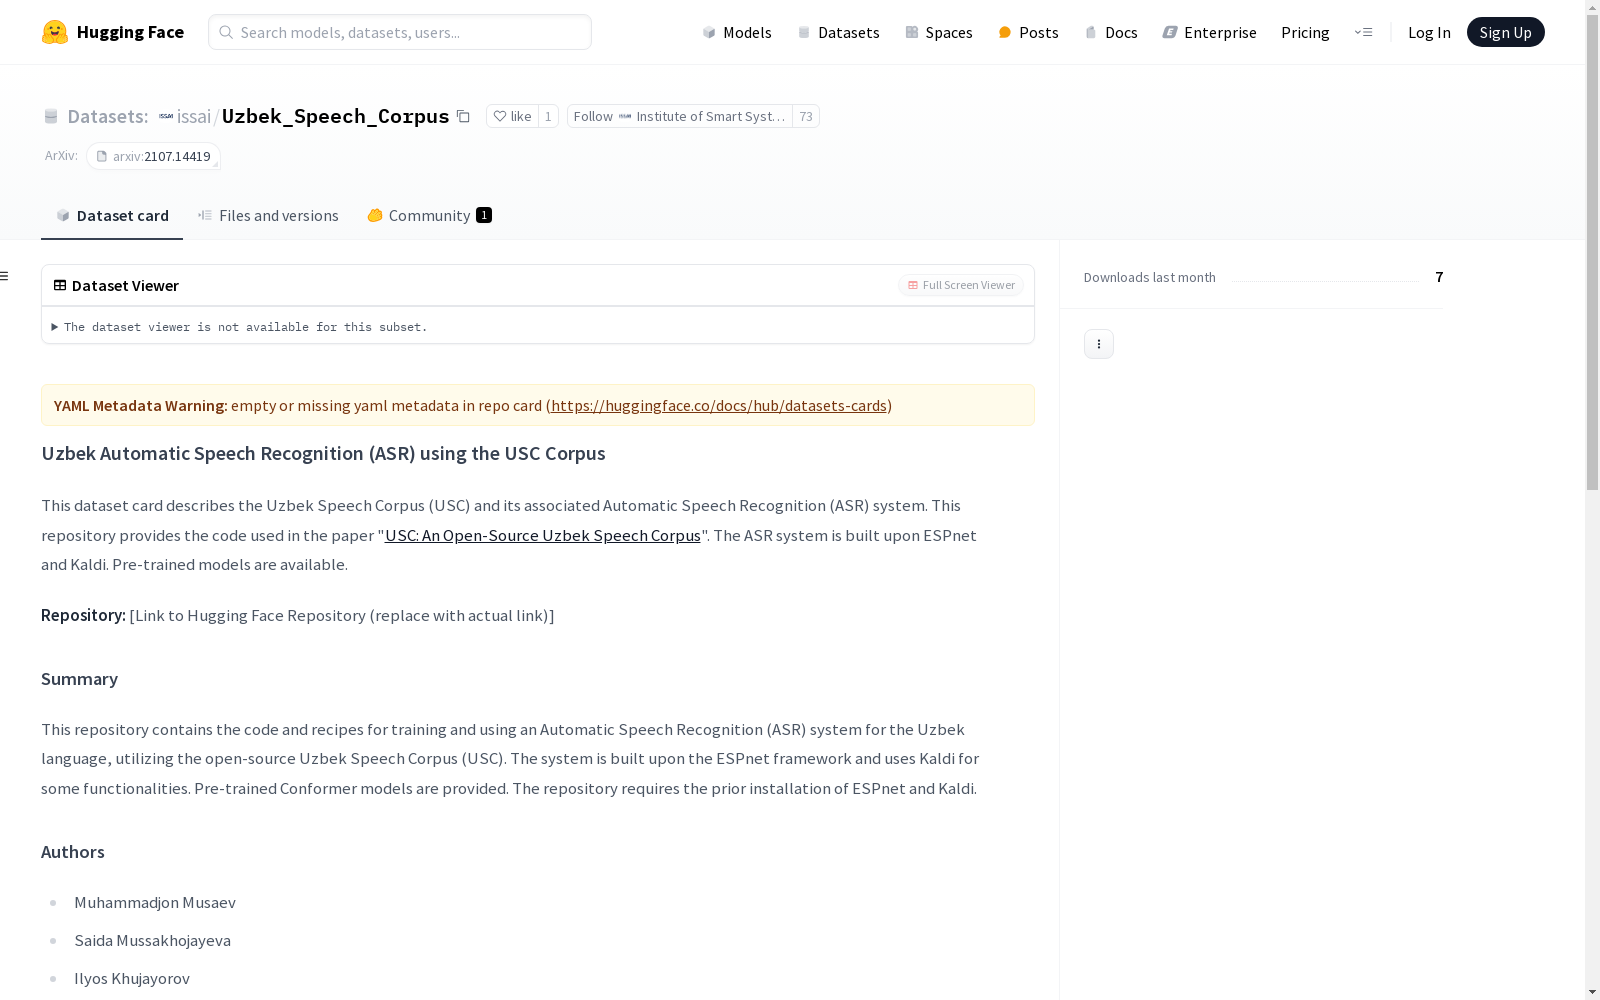Viewport: 1600px width, 1000px height.
Task: Open the Datasets page from navbar
Action: [x=838, y=32]
